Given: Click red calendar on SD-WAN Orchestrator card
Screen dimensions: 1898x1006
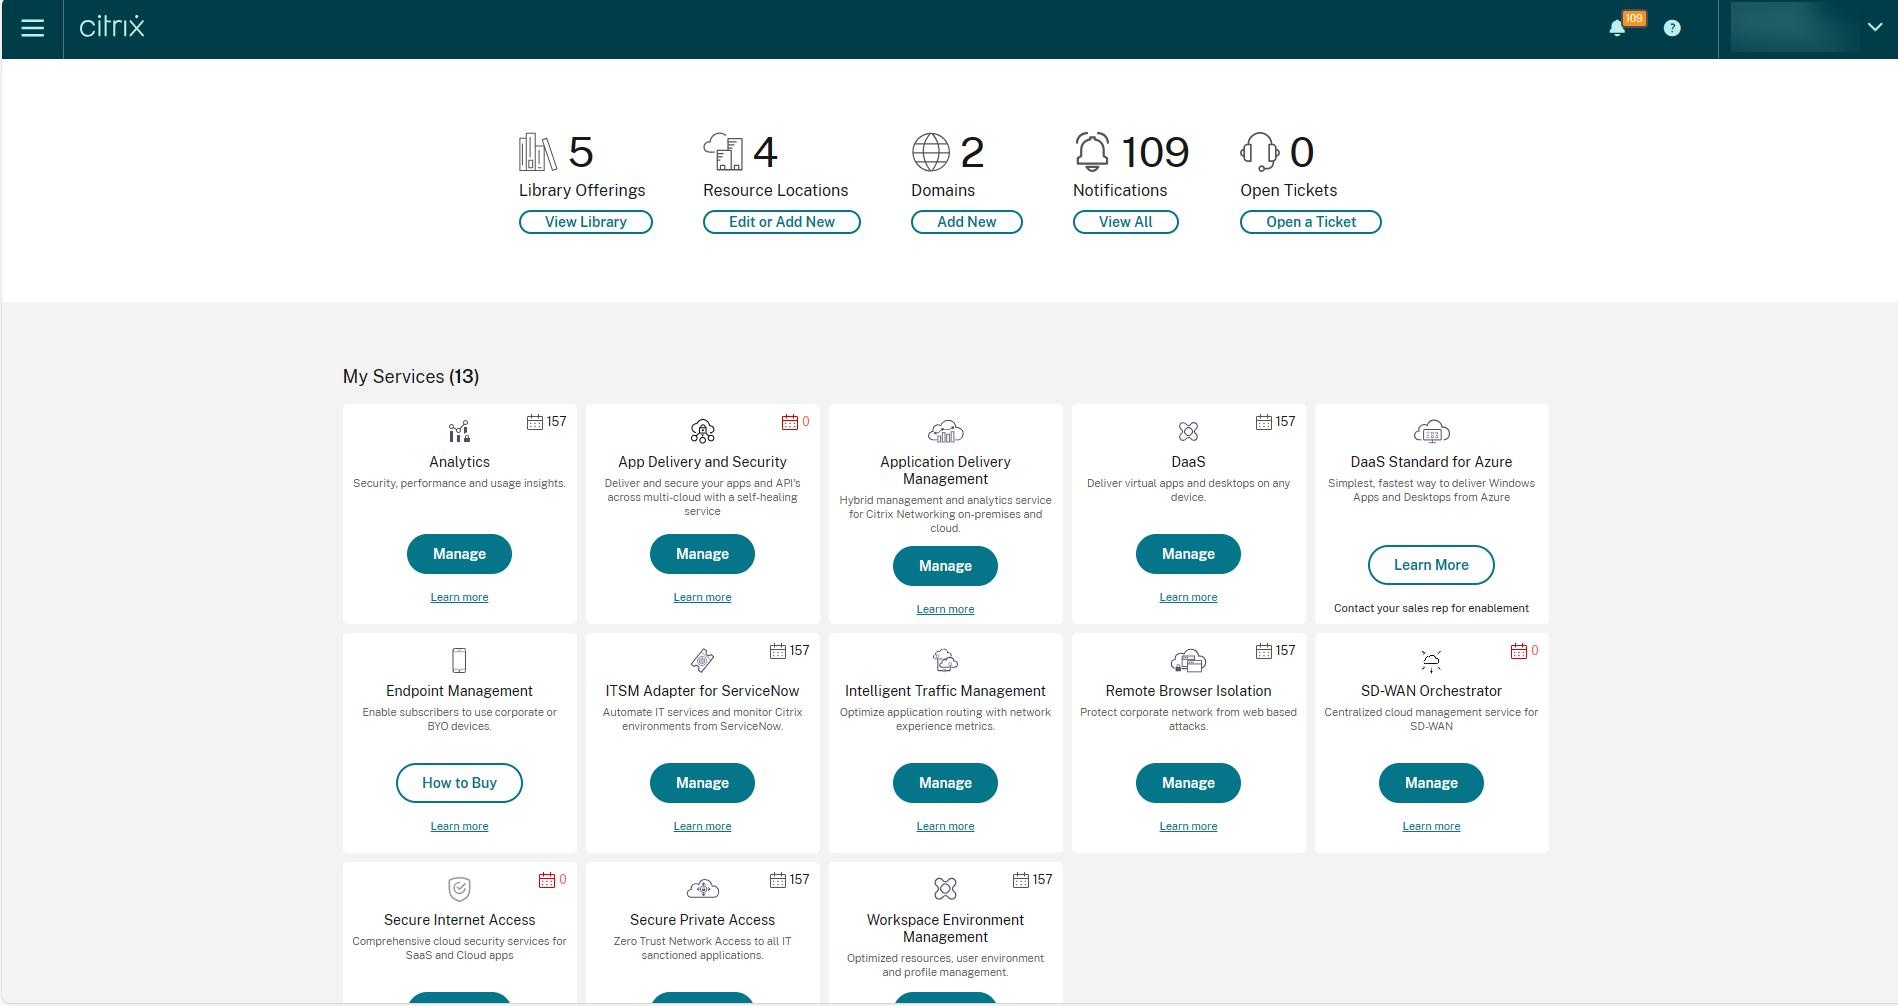Looking at the screenshot, I should point(1519,651).
